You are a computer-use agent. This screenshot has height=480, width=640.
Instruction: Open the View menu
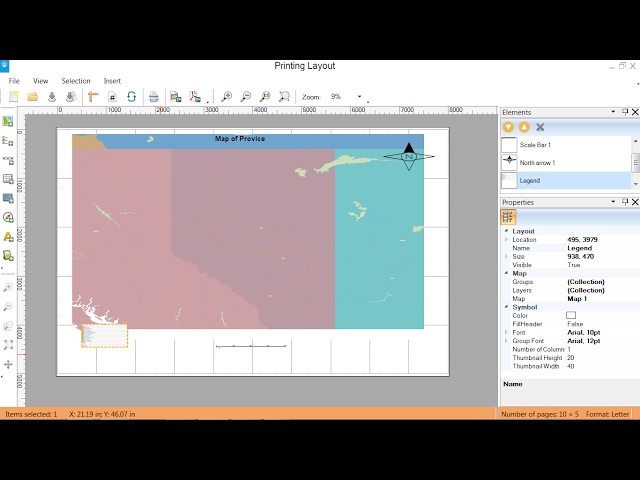[40, 81]
